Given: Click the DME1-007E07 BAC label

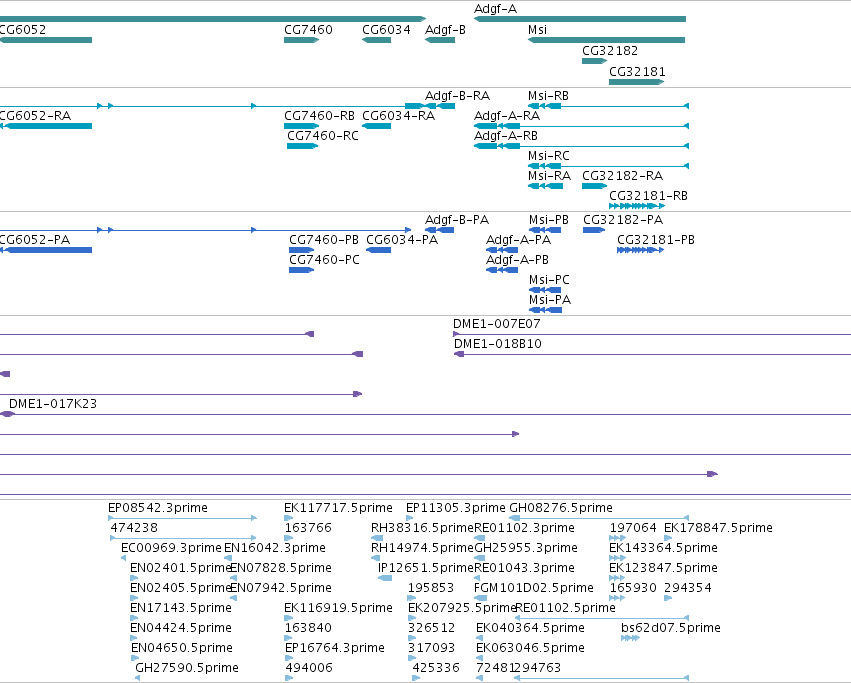Looking at the screenshot, I should 497,325.
